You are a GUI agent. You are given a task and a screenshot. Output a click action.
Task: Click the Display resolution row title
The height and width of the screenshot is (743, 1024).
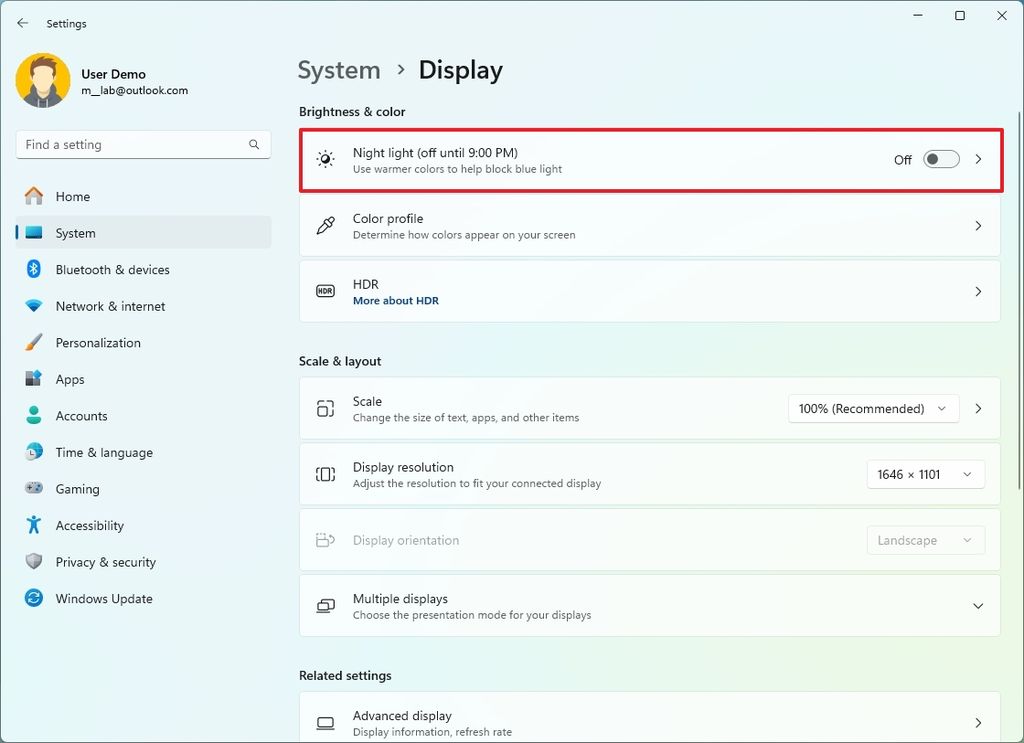(403, 467)
